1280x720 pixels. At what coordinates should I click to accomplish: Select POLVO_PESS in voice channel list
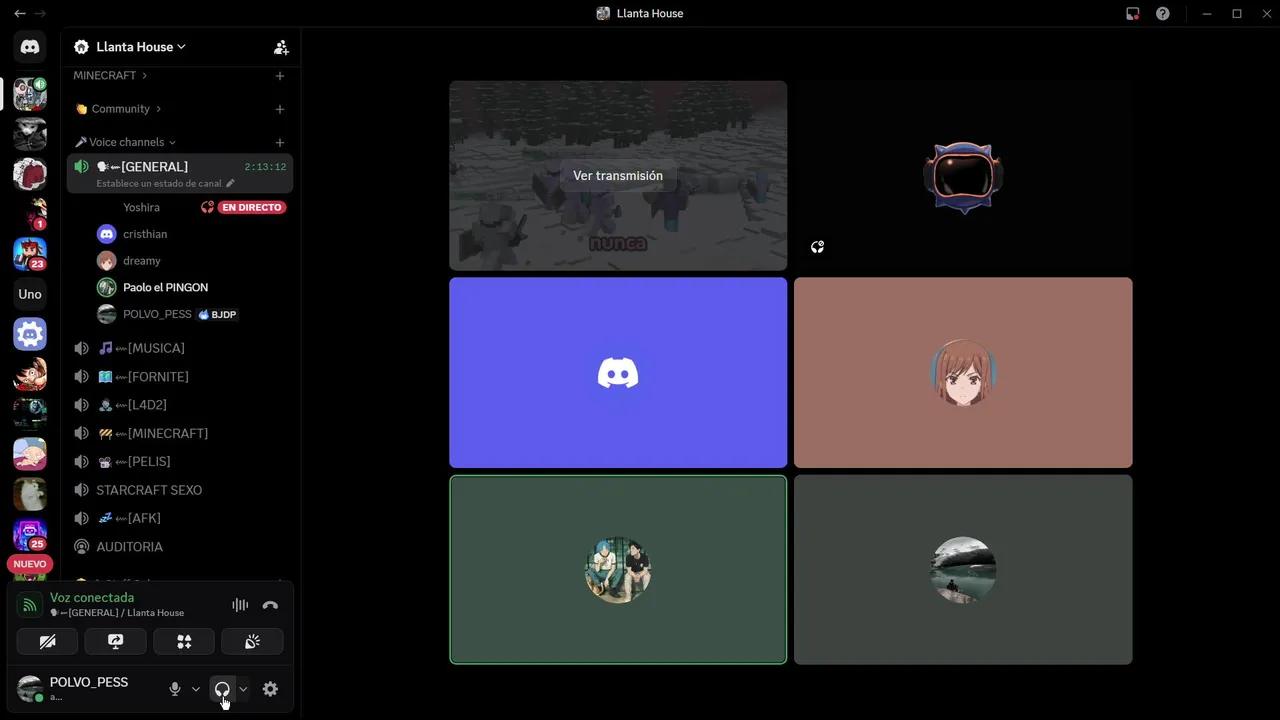point(157,314)
